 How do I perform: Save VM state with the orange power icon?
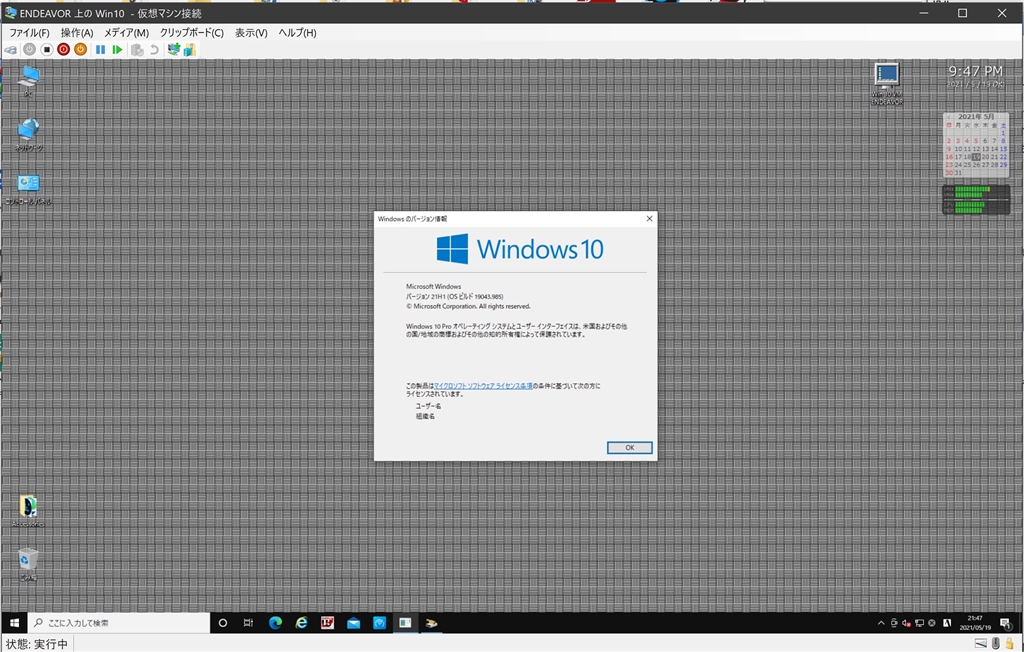click(x=80, y=50)
